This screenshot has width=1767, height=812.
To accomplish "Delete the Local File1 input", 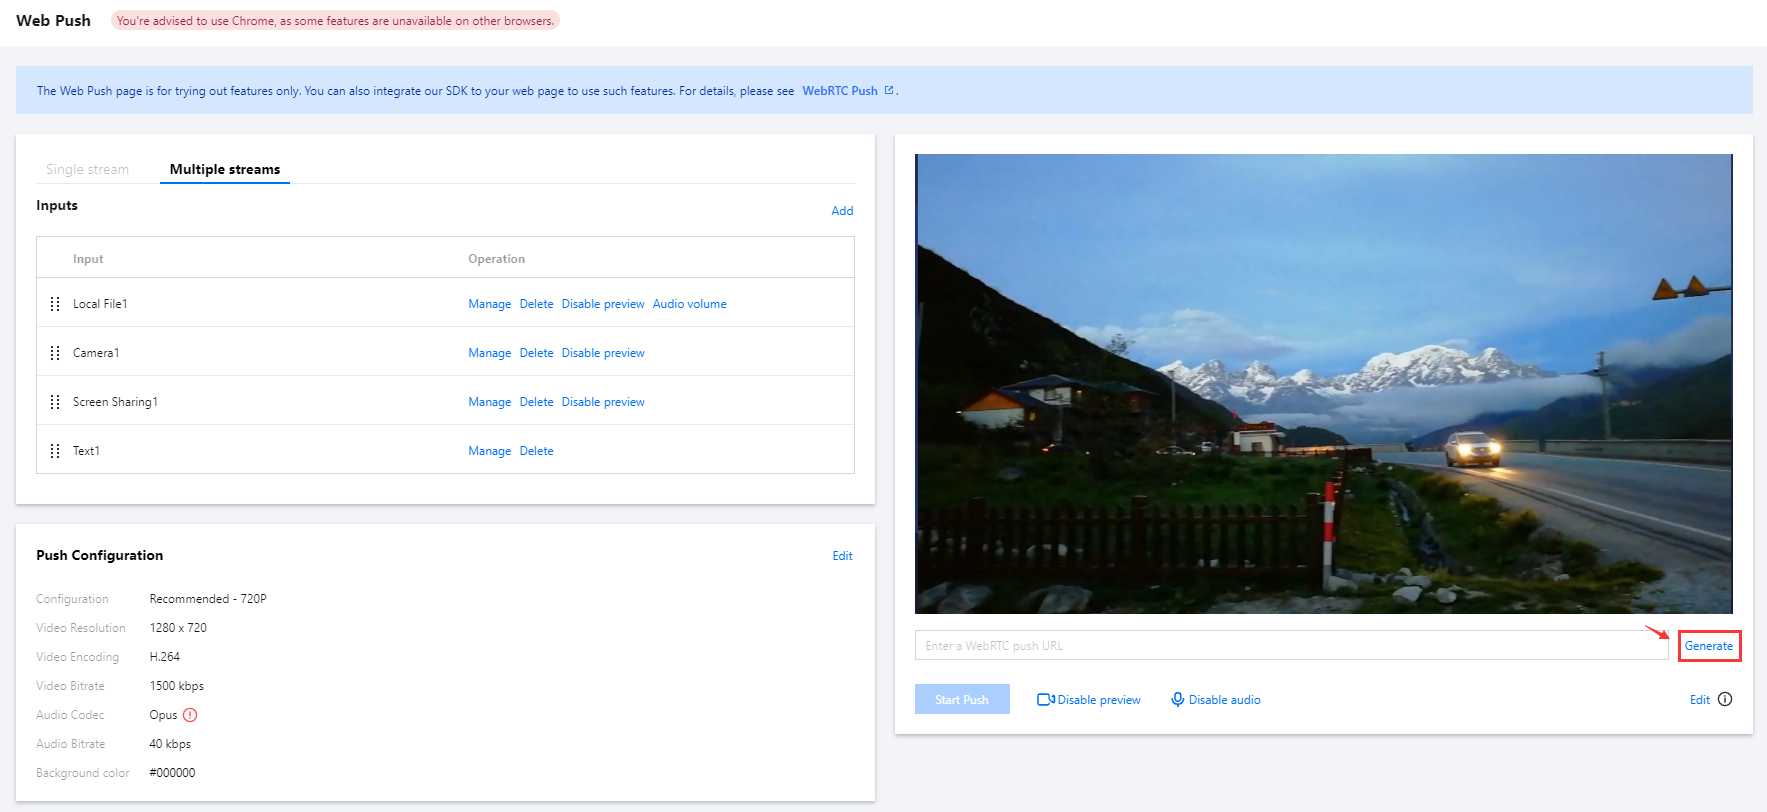I will (x=536, y=304).
